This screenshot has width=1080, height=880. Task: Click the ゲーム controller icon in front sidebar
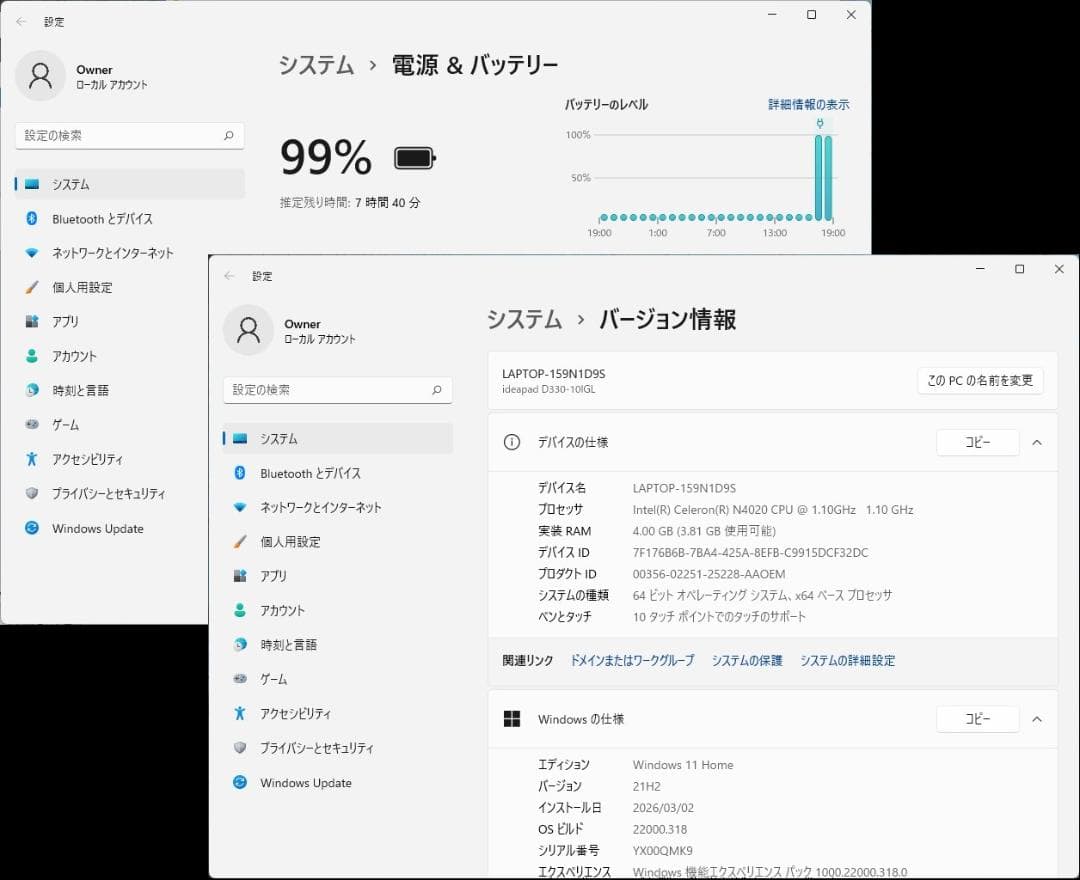[x=240, y=679]
